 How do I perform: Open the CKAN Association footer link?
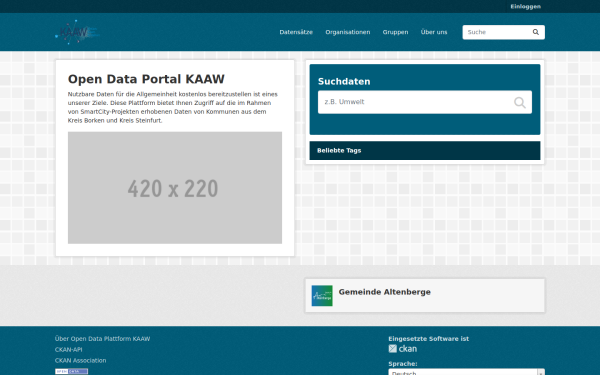80,360
